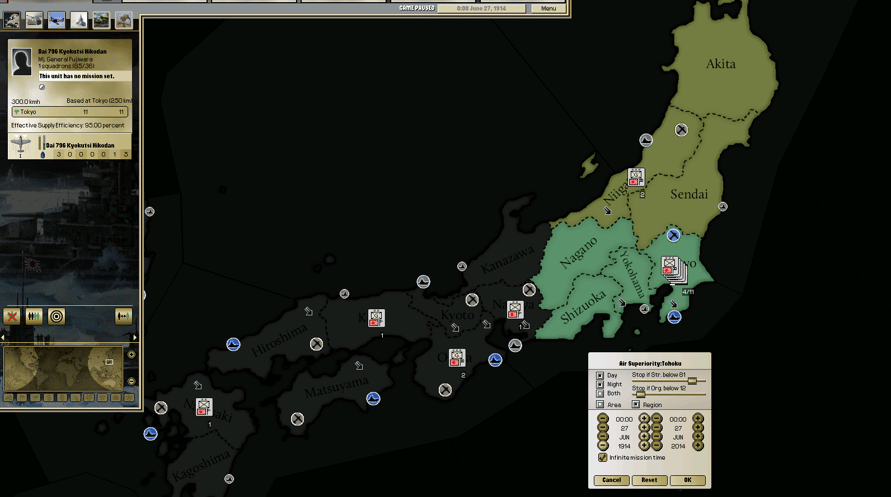Increase start month JUN with plus
Viewport: 891px width, 497px height.
[x=644, y=437]
